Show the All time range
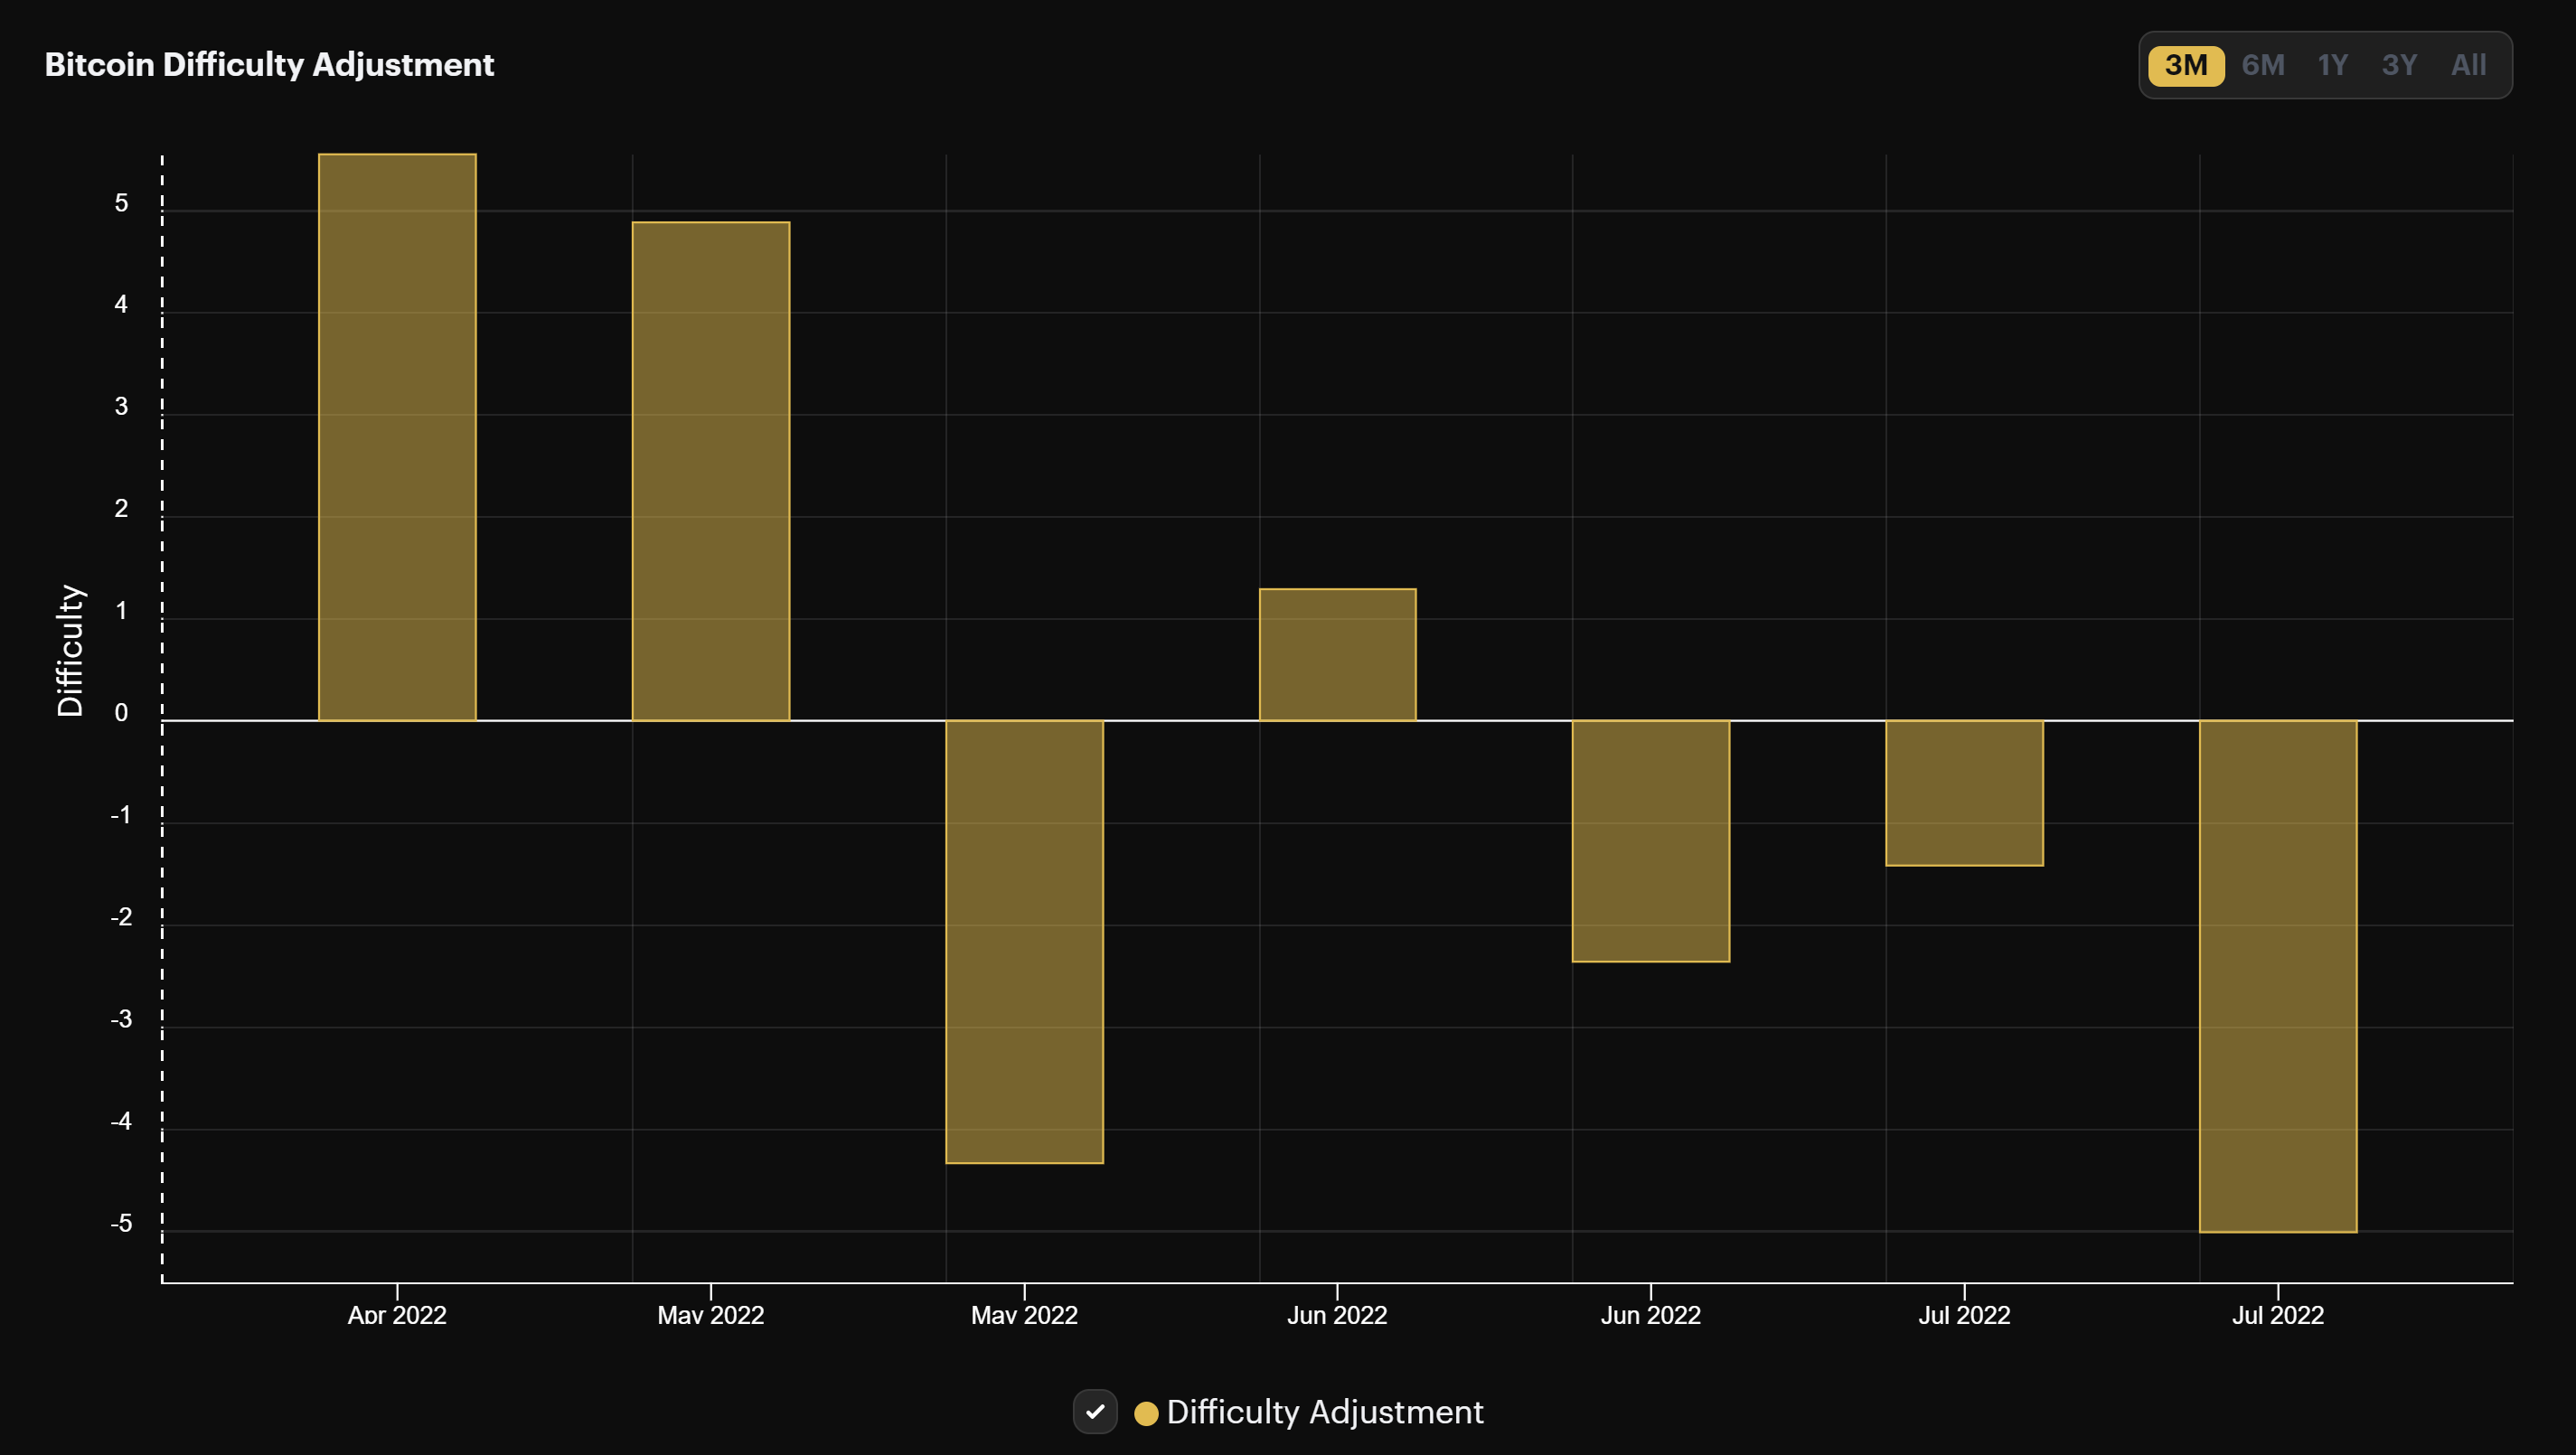The height and width of the screenshot is (1455, 2576). pyautogui.click(x=2468, y=65)
